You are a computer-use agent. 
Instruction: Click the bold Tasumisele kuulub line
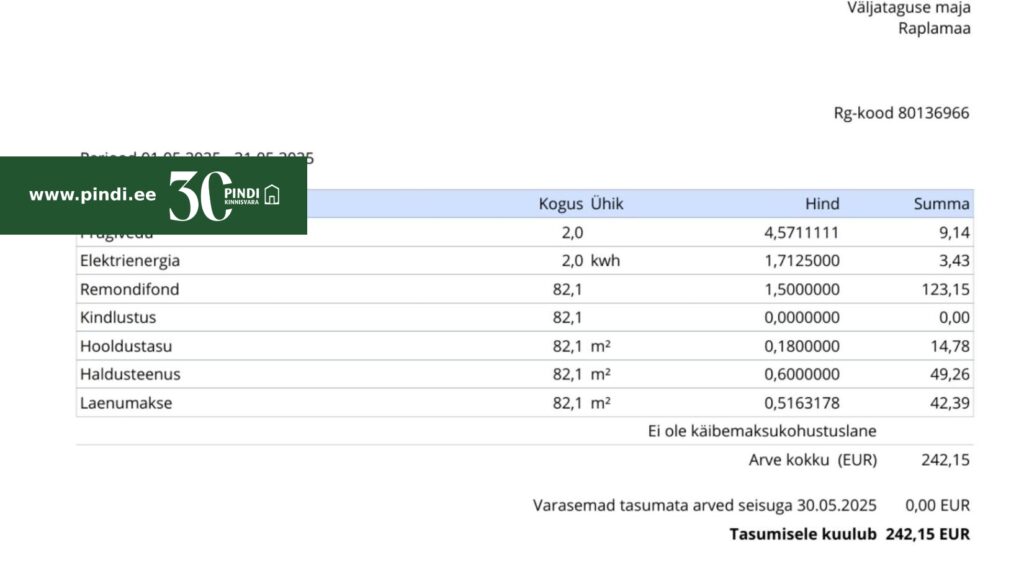[849, 534]
